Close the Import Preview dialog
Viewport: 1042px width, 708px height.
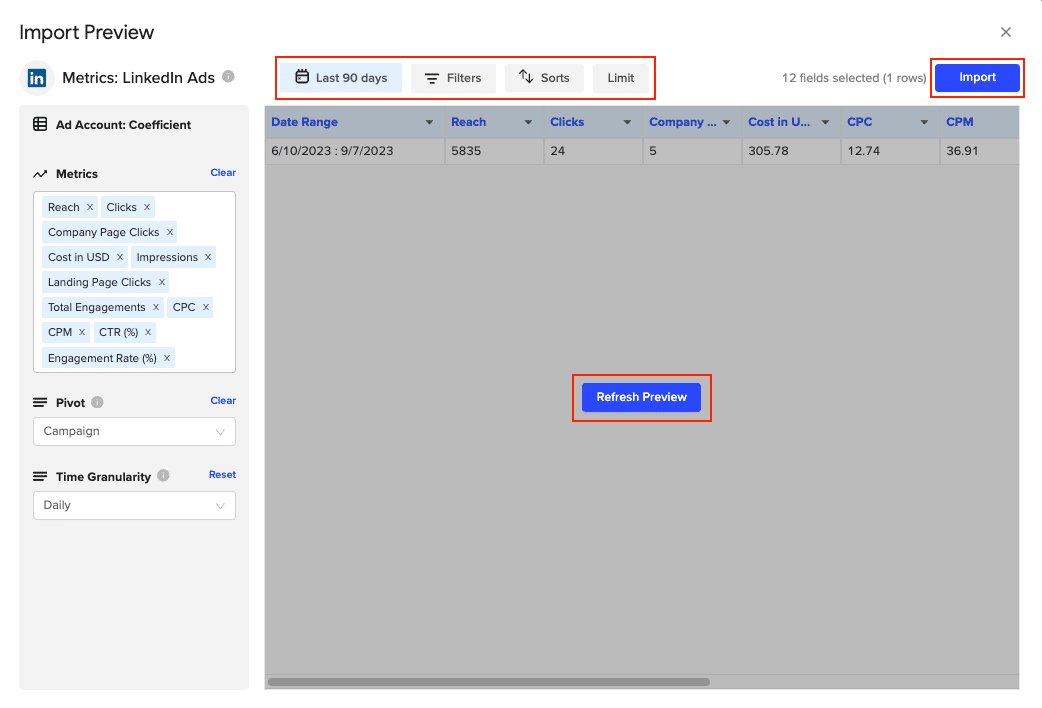pos(1005,32)
